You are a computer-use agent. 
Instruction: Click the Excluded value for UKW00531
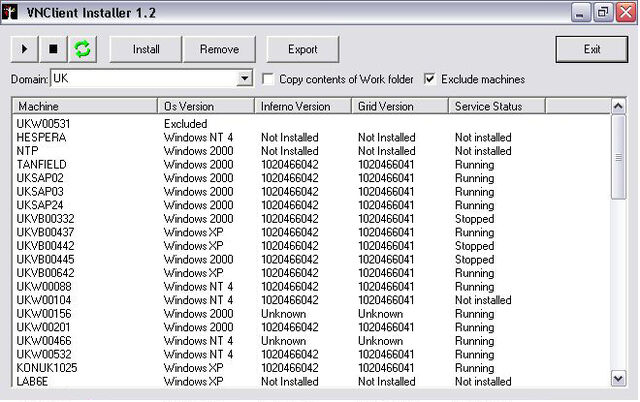coord(185,124)
